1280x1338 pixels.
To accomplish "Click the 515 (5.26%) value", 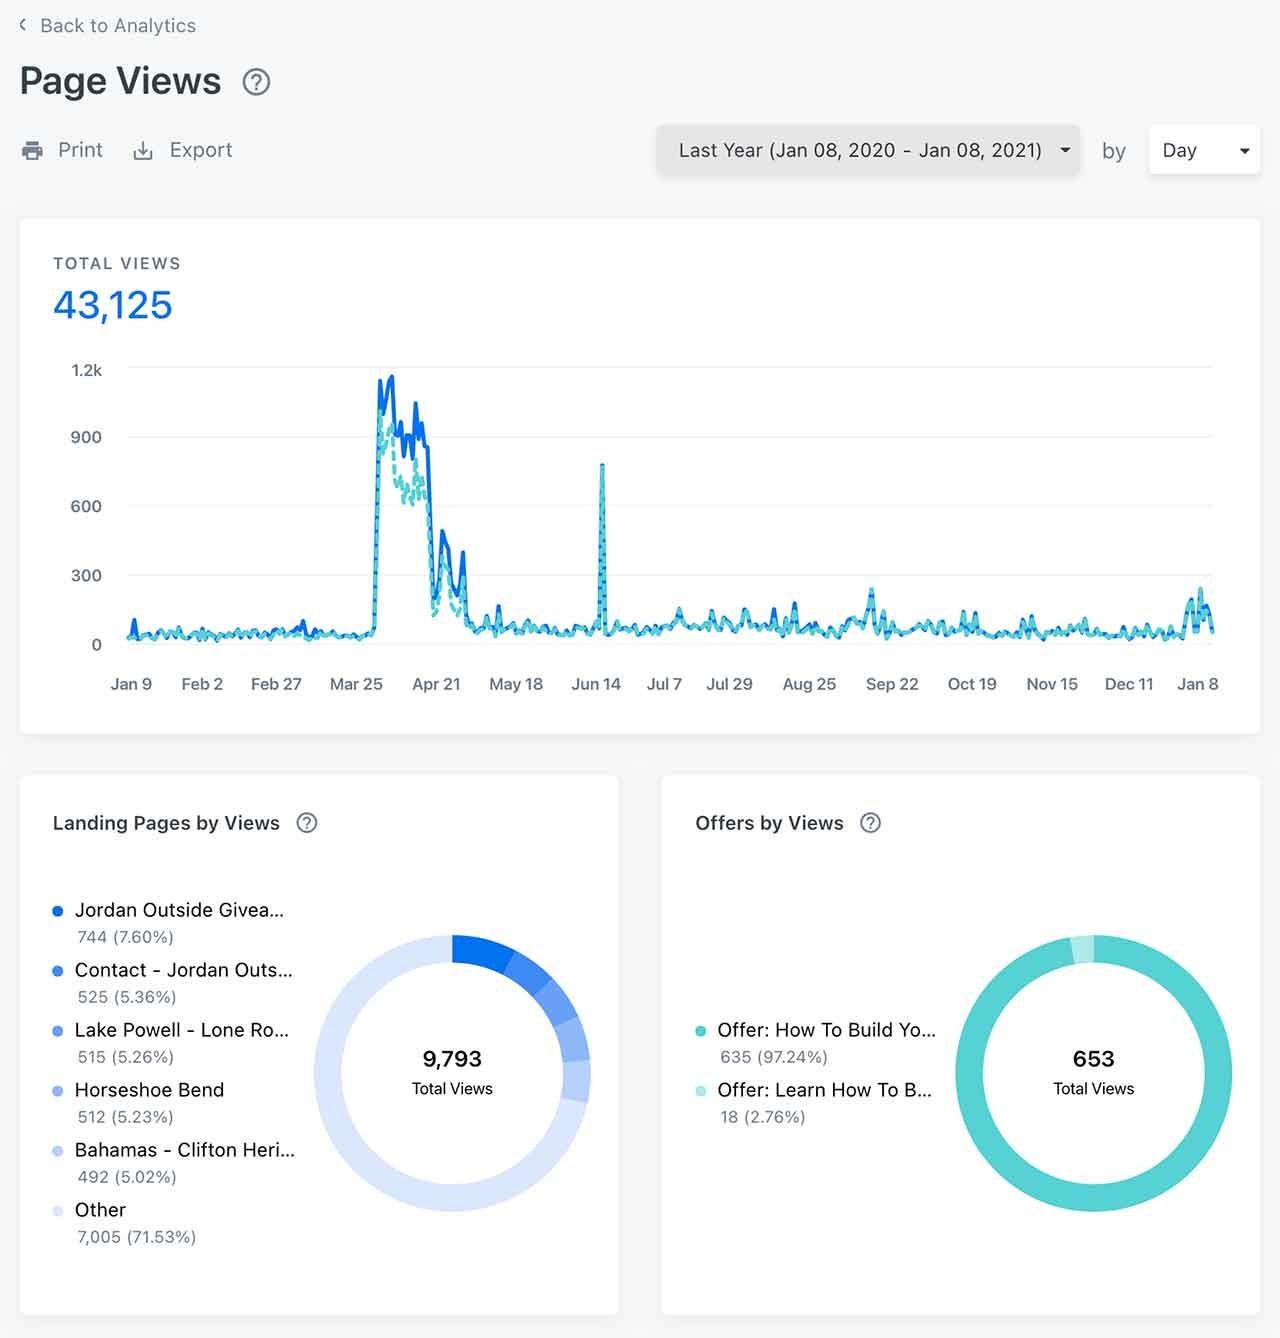I will 126,1057.
